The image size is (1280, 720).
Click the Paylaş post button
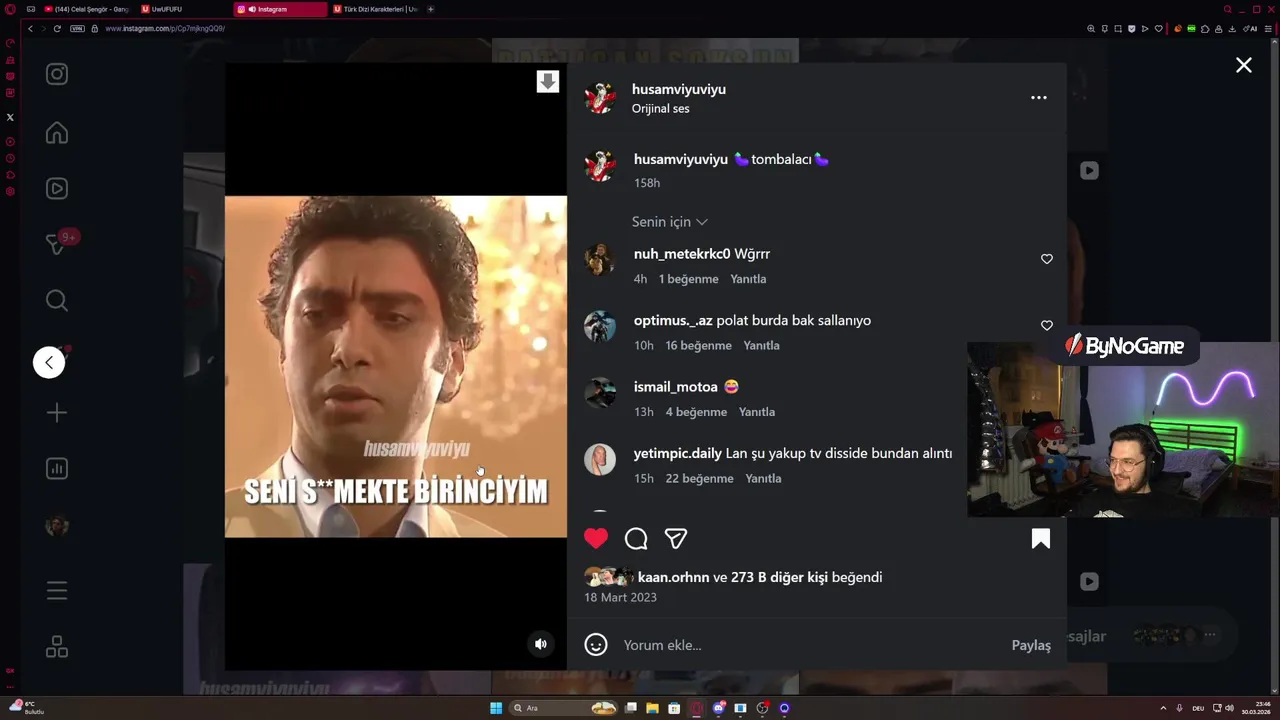tap(1031, 645)
